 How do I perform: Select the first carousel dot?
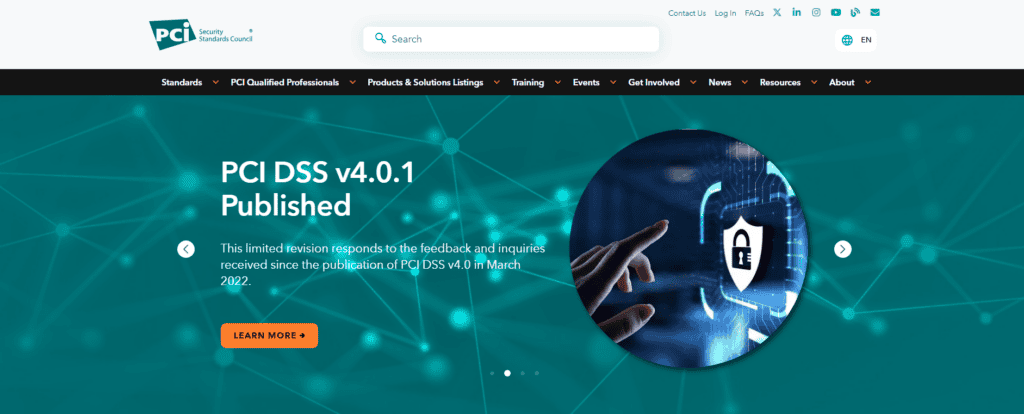492,374
